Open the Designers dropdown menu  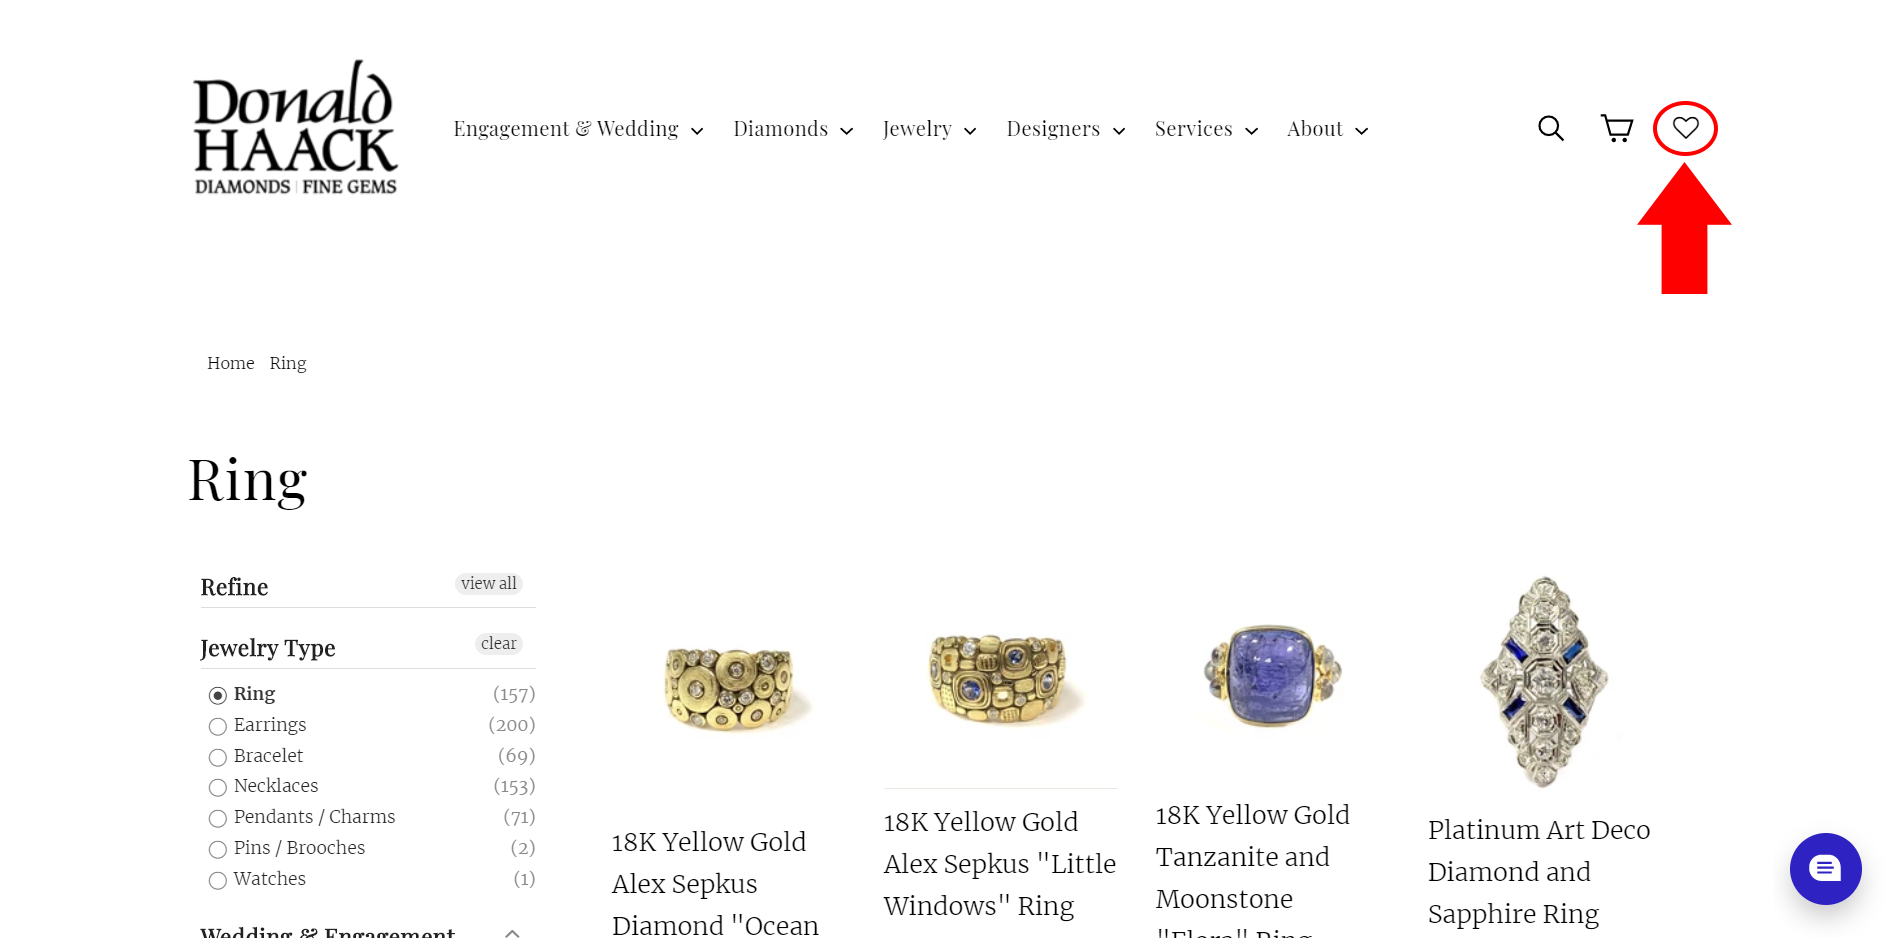click(x=1066, y=129)
